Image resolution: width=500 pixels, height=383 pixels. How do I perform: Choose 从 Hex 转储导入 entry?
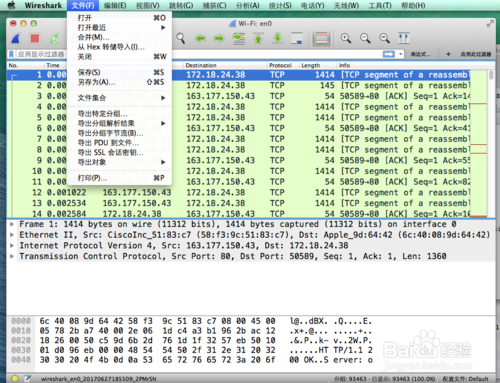click(119, 47)
